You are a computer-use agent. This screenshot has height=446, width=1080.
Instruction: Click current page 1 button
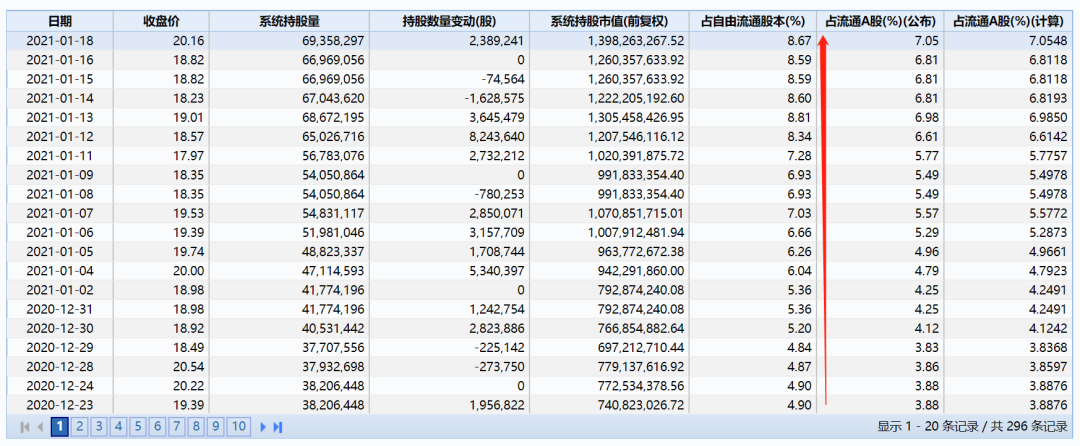tap(60, 427)
